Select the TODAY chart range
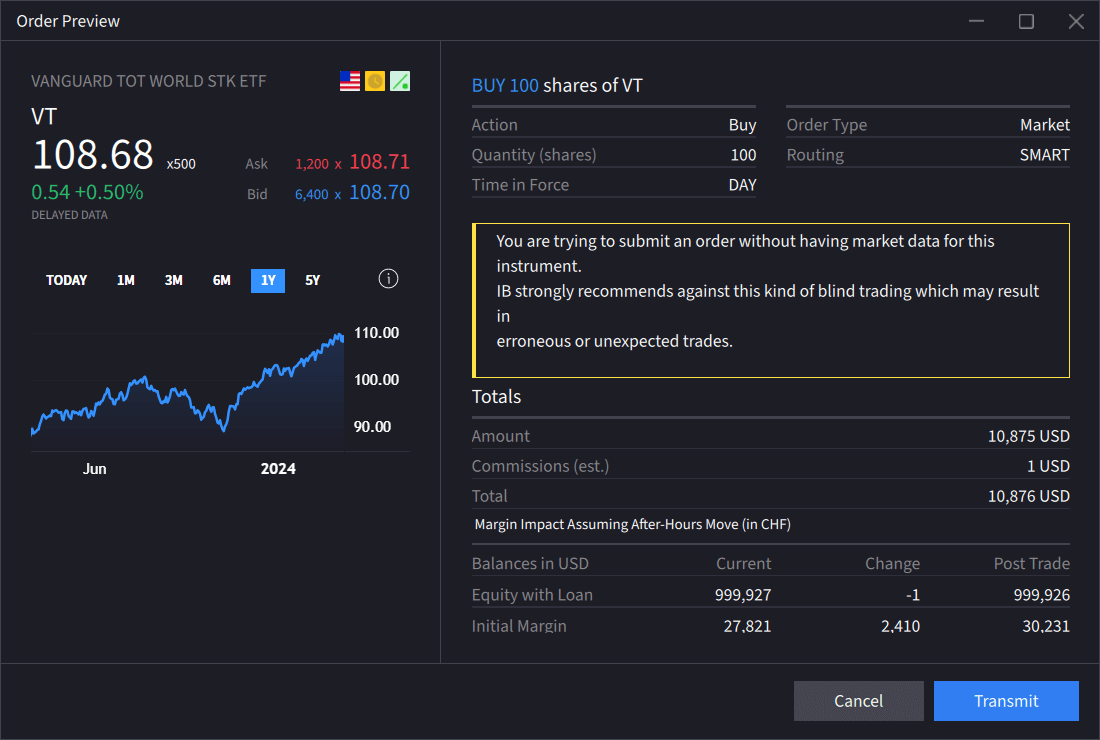 [67, 281]
